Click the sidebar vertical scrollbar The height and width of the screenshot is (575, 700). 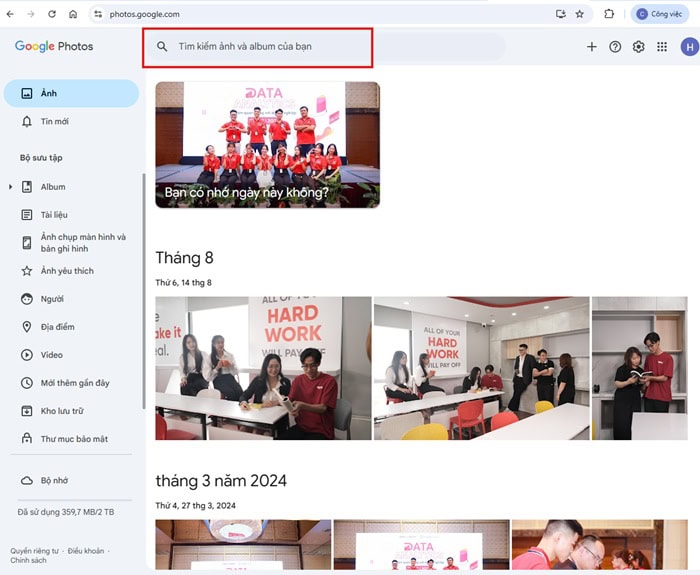point(144,291)
